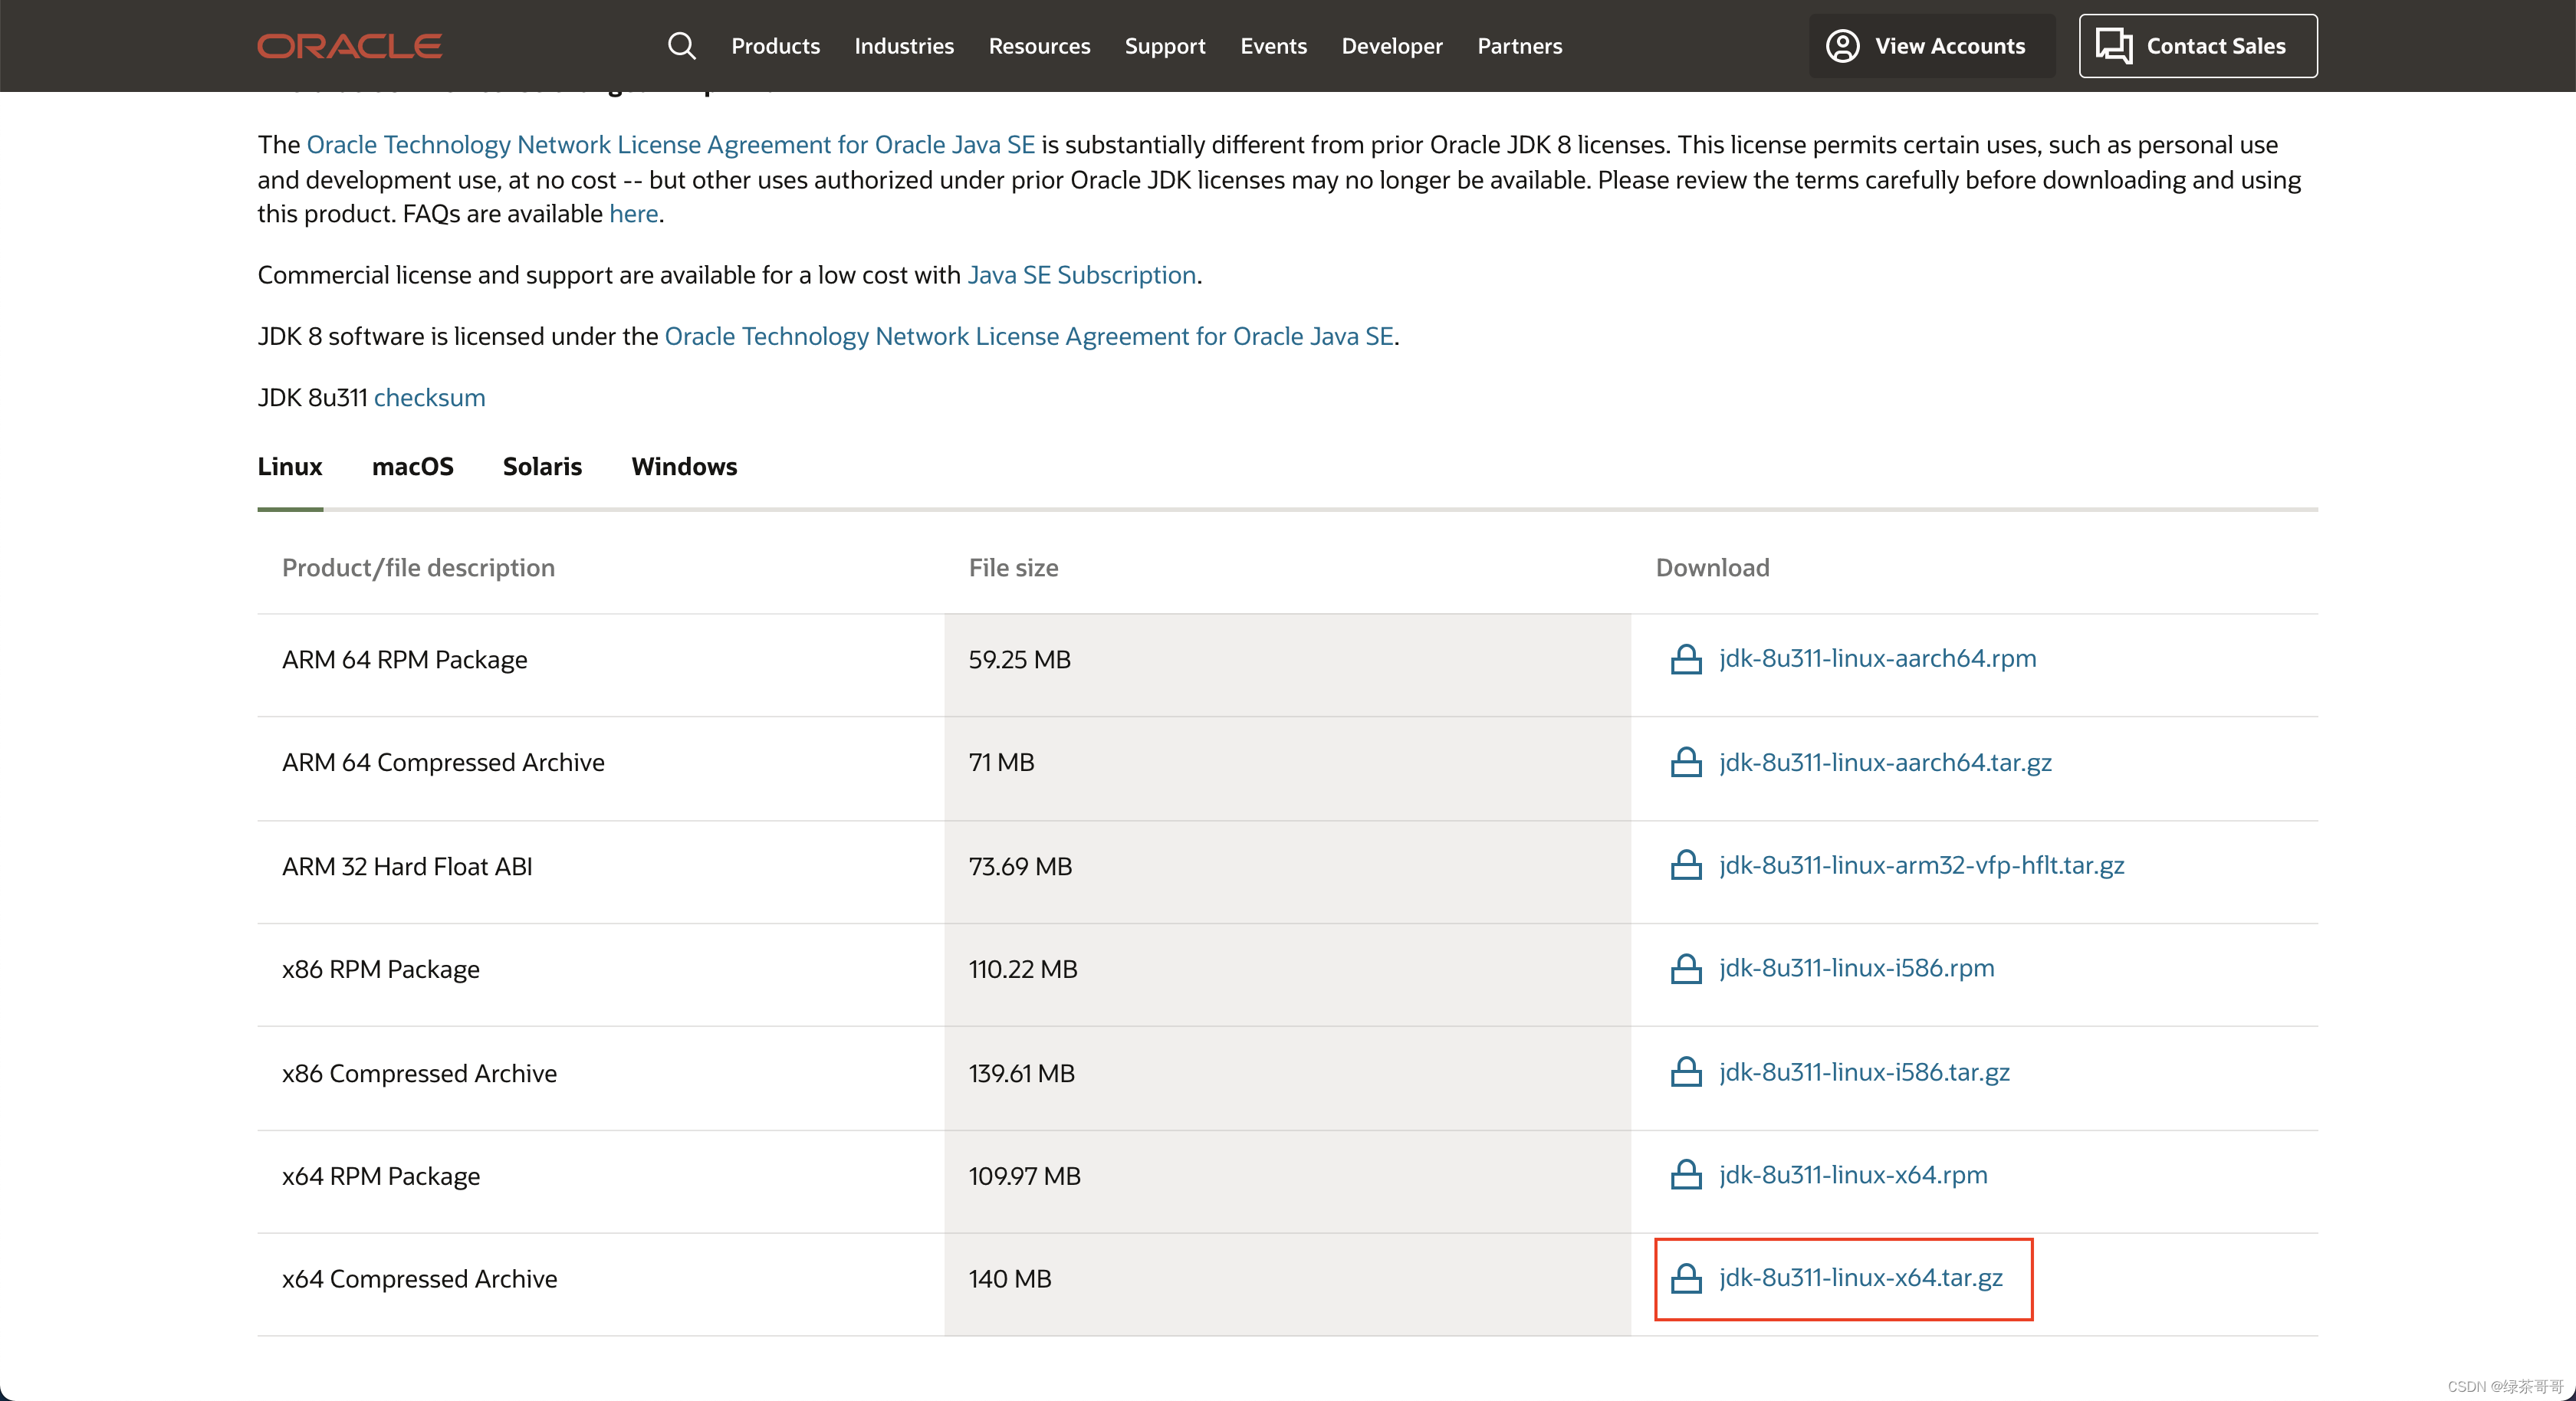
Task: Click lock icon for aarch64.rpm download
Action: tap(1686, 659)
